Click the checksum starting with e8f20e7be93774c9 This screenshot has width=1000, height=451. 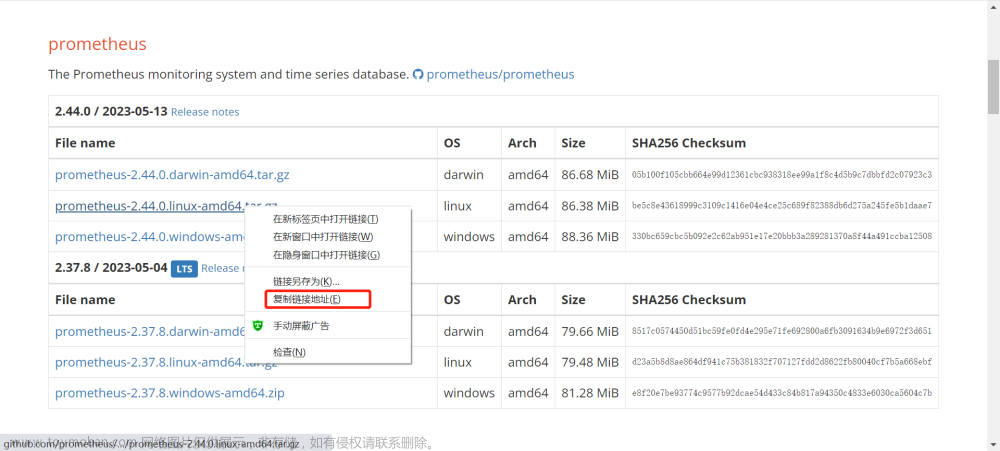click(x=782, y=392)
